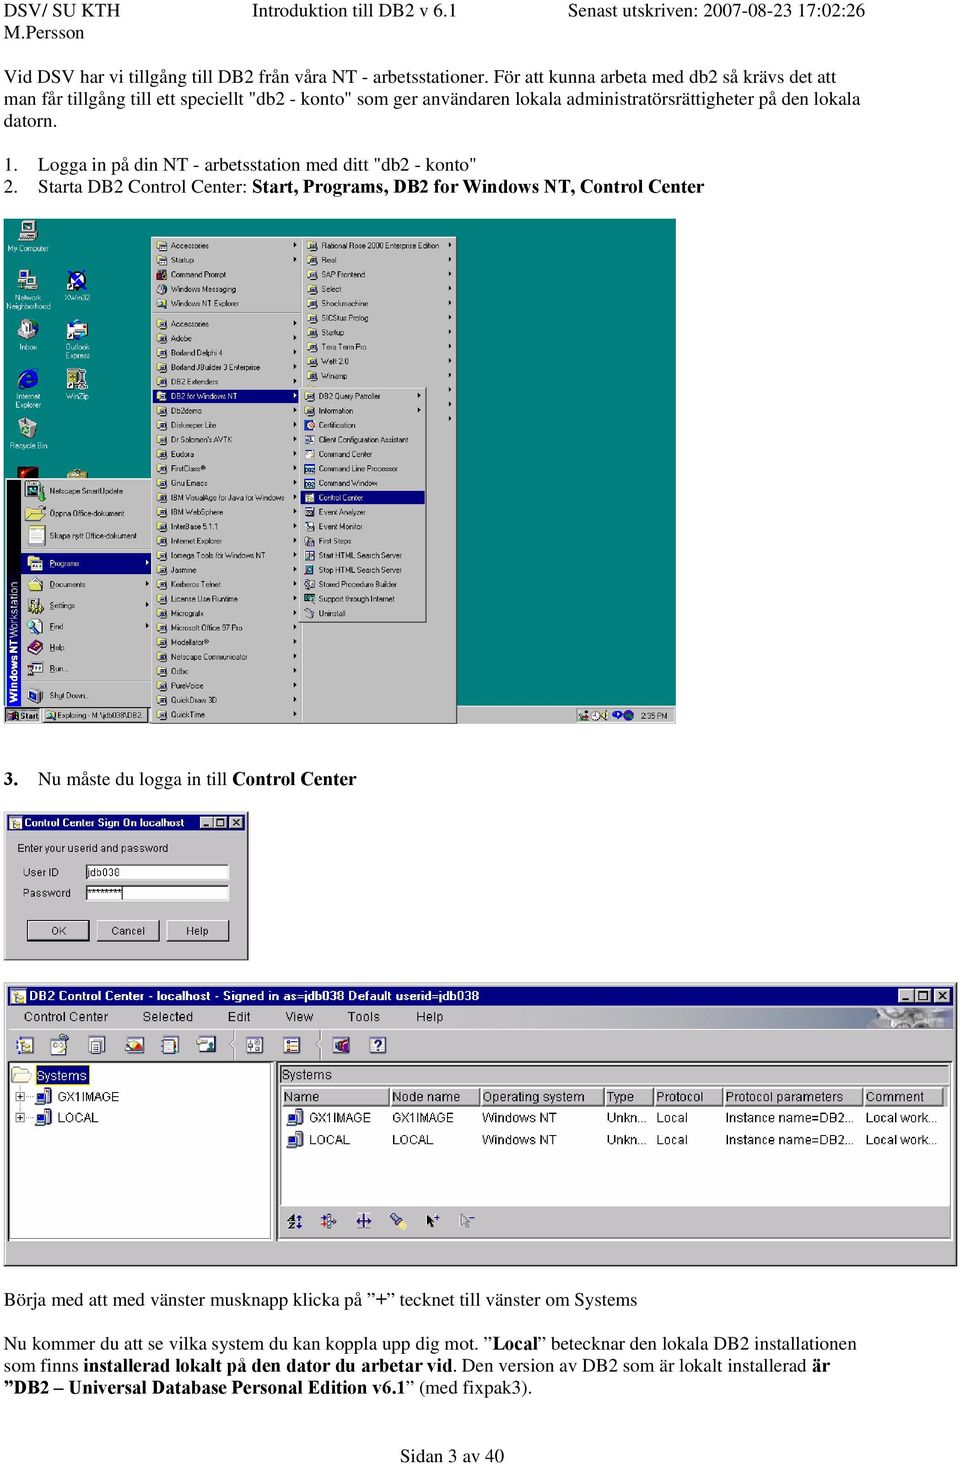Open the Tools menu in Control Center
The image size is (960, 1464).
[x=364, y=1016]
